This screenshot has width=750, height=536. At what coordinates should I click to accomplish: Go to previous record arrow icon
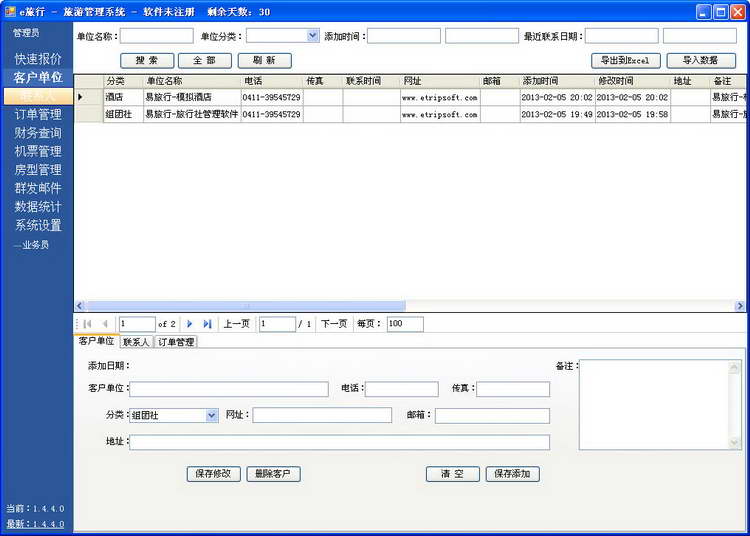pos(105,324)
